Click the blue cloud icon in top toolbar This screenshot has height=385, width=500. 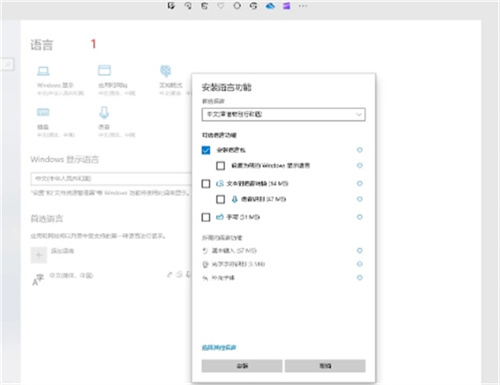(270, 6)
